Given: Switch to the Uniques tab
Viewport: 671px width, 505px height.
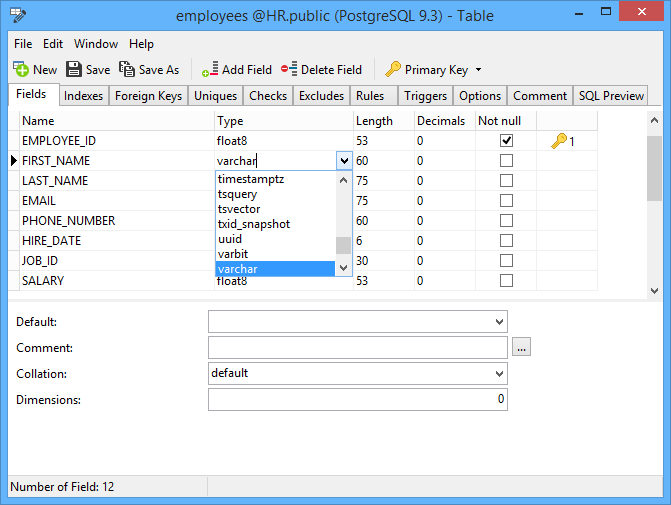Looking at the screenshot, I should point(215,96).
